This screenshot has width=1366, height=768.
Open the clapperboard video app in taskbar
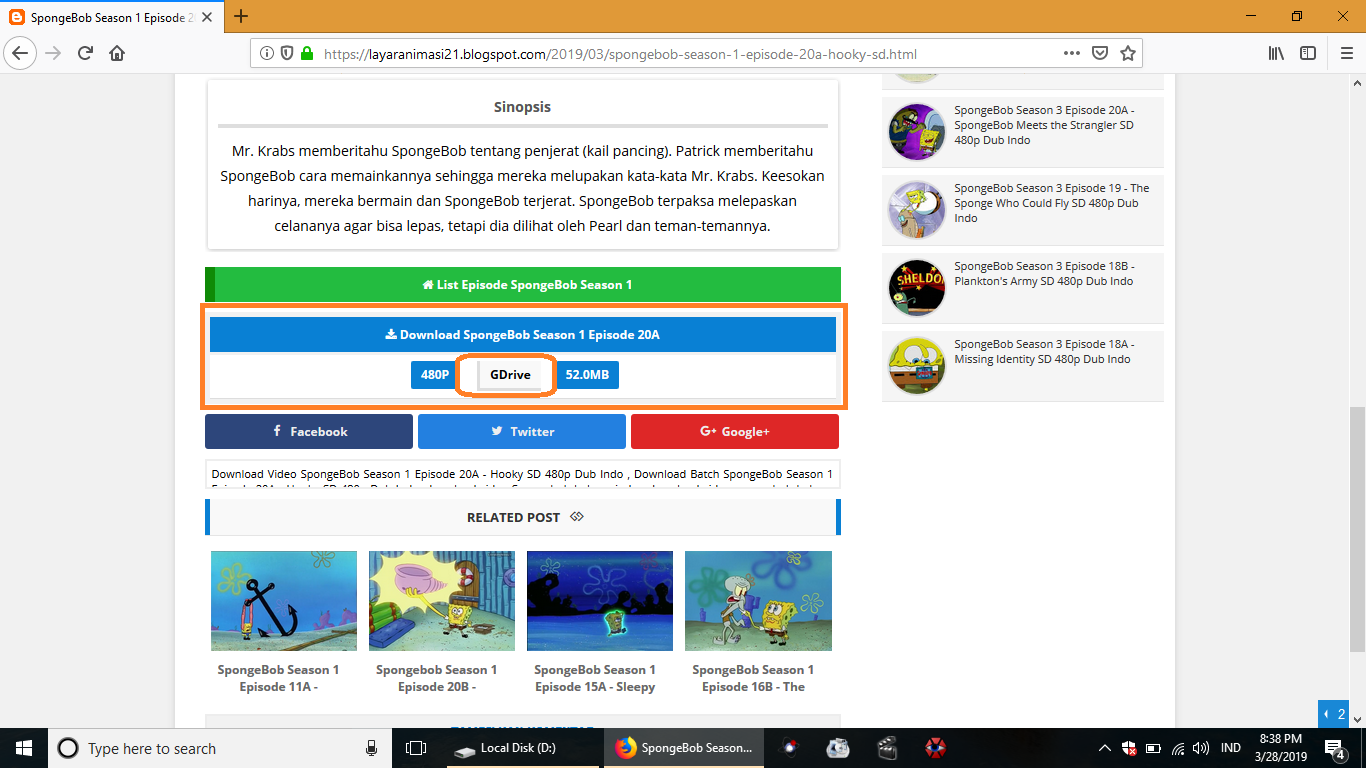click(886, 748)
